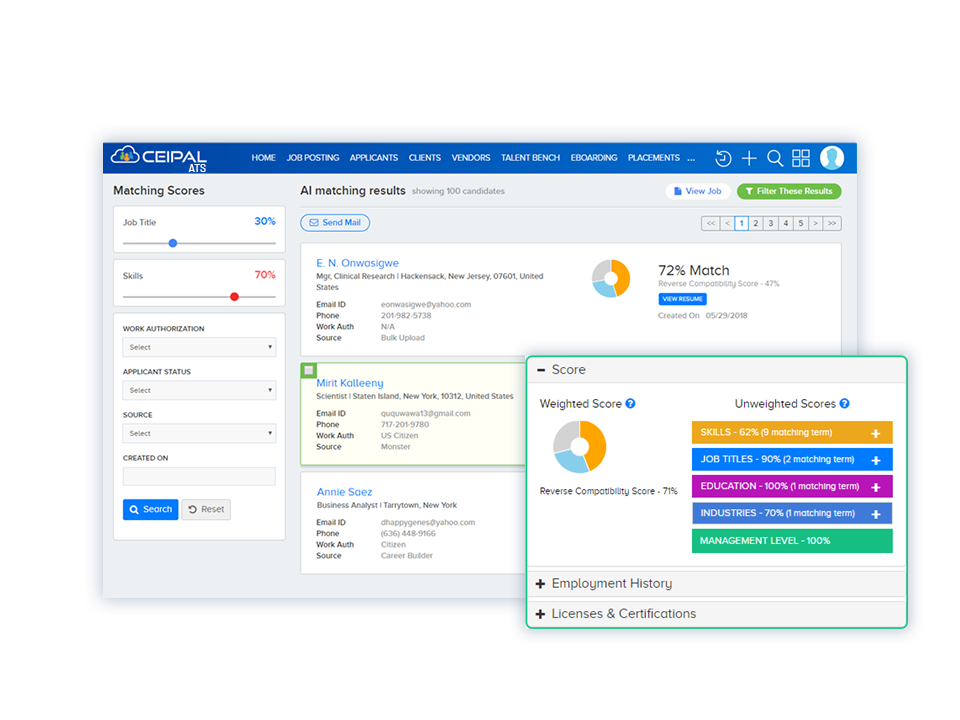Open the search magnifier icon in header
This screenshot has height=720, width=960.
click(x=775, y=158)
